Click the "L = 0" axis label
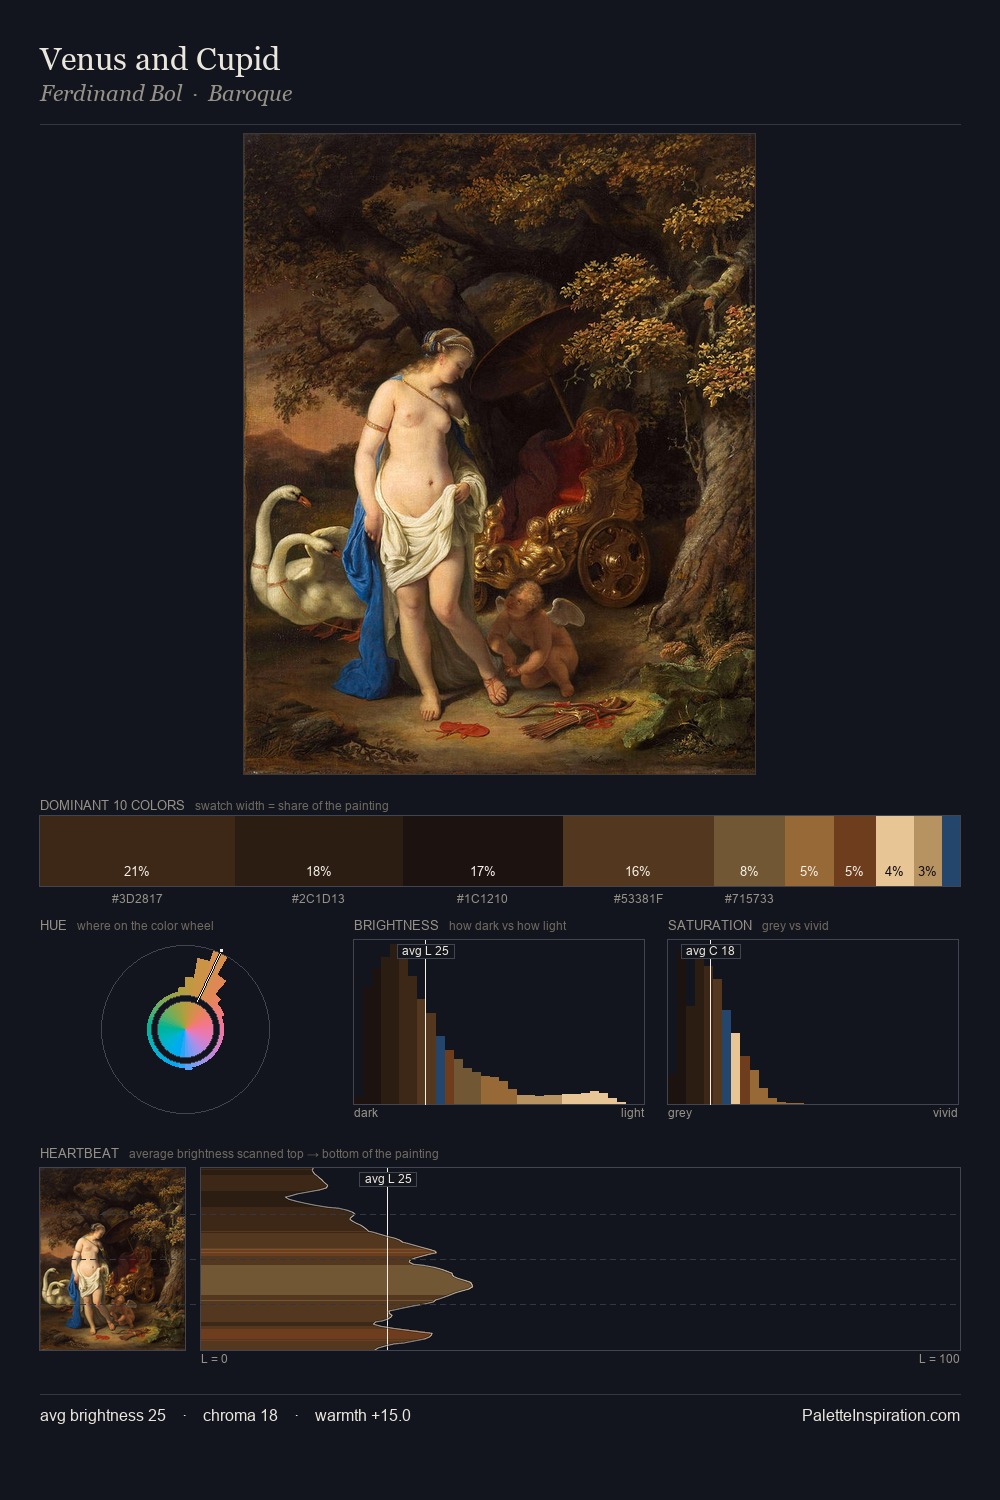The height and width of the screenshot is (1500, 1000). [x=214, y=1359]
